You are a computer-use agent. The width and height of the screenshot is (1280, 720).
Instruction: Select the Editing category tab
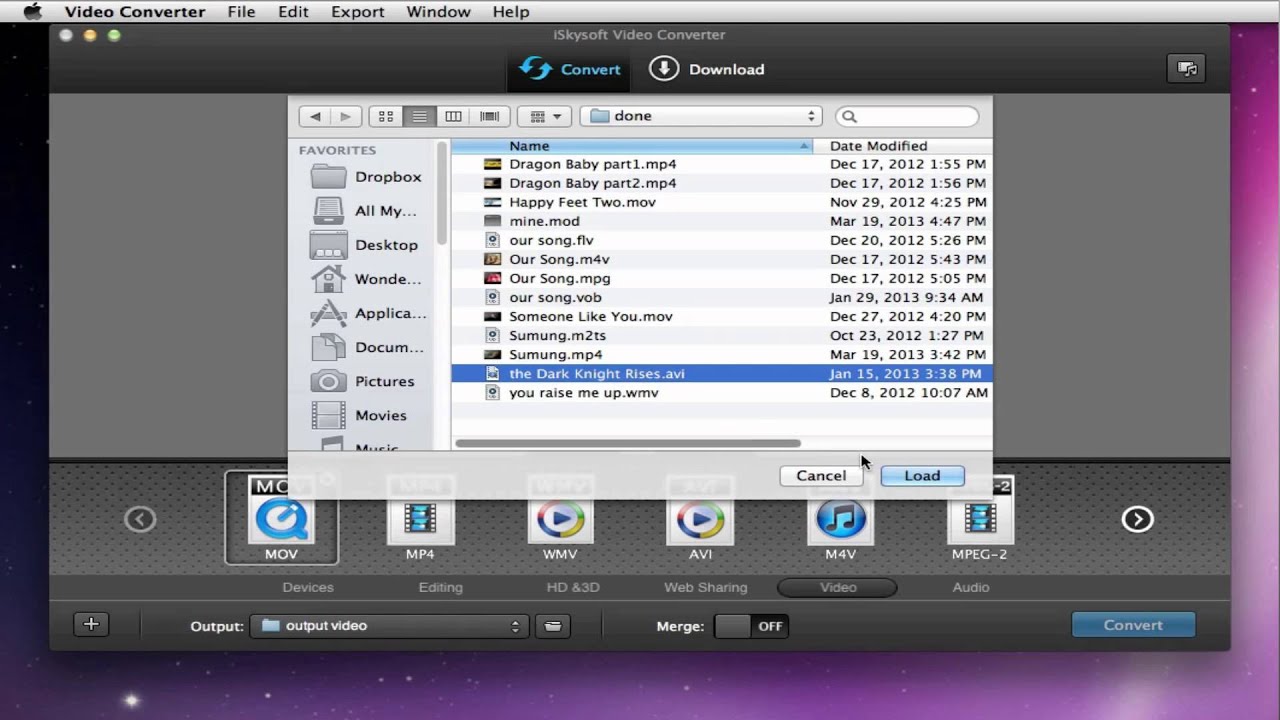[x=441, y=587]
